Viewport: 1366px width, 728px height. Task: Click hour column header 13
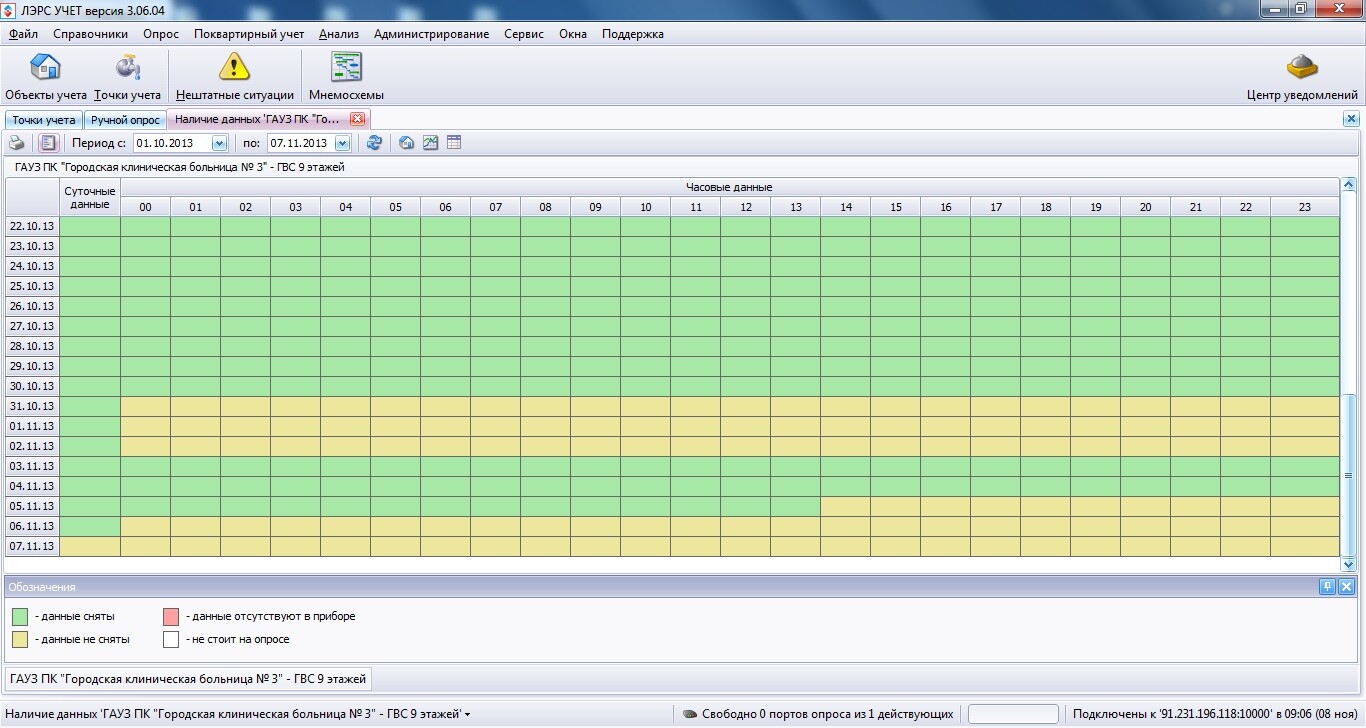coord(796,207)
